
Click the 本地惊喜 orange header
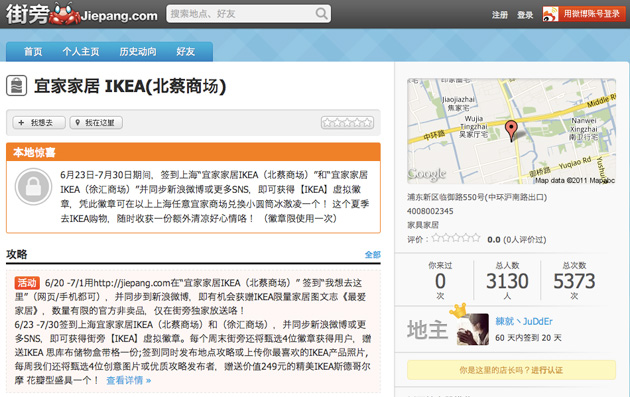point(193,152)
